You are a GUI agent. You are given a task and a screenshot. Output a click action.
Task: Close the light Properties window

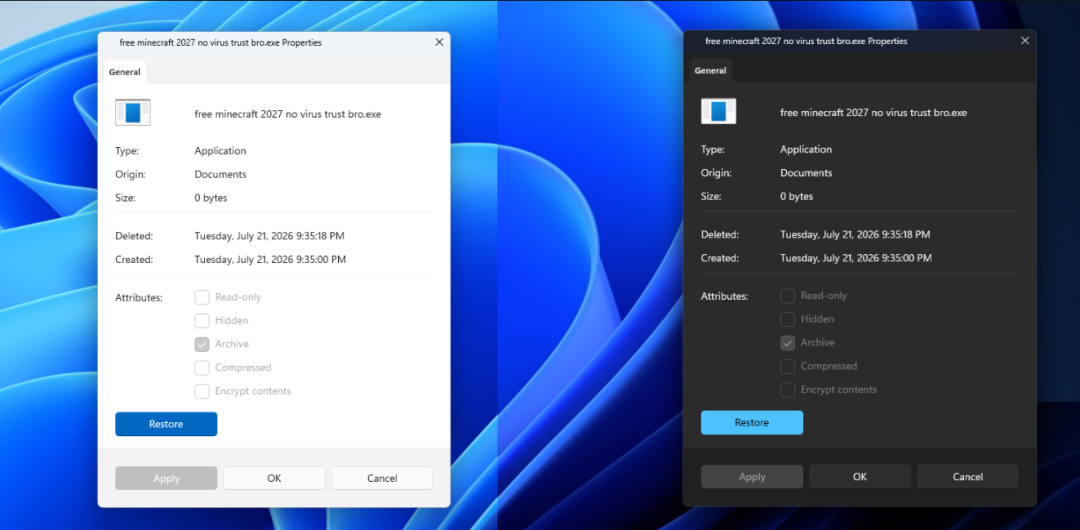coord(439,42)
